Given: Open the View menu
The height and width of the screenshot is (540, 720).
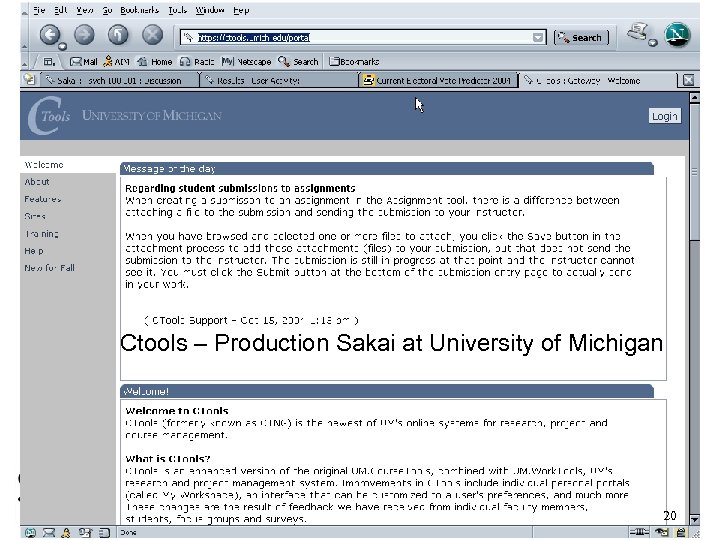Looking at the screenshot, I should [84, 10].
